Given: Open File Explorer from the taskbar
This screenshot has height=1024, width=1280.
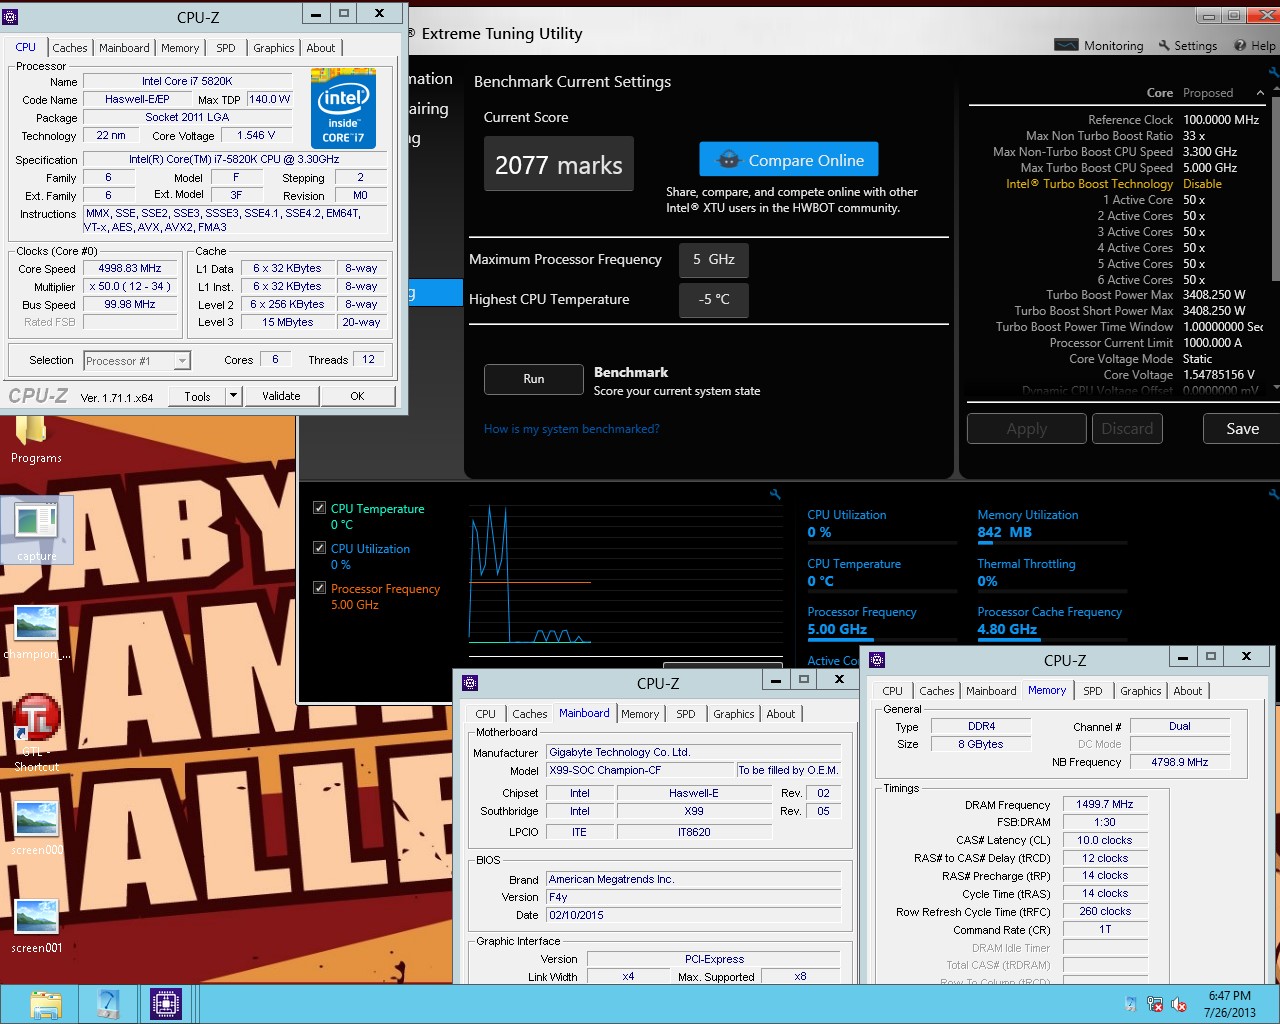Looking at the screenshot, I should pyautogui.click(x=46, y=1004).
